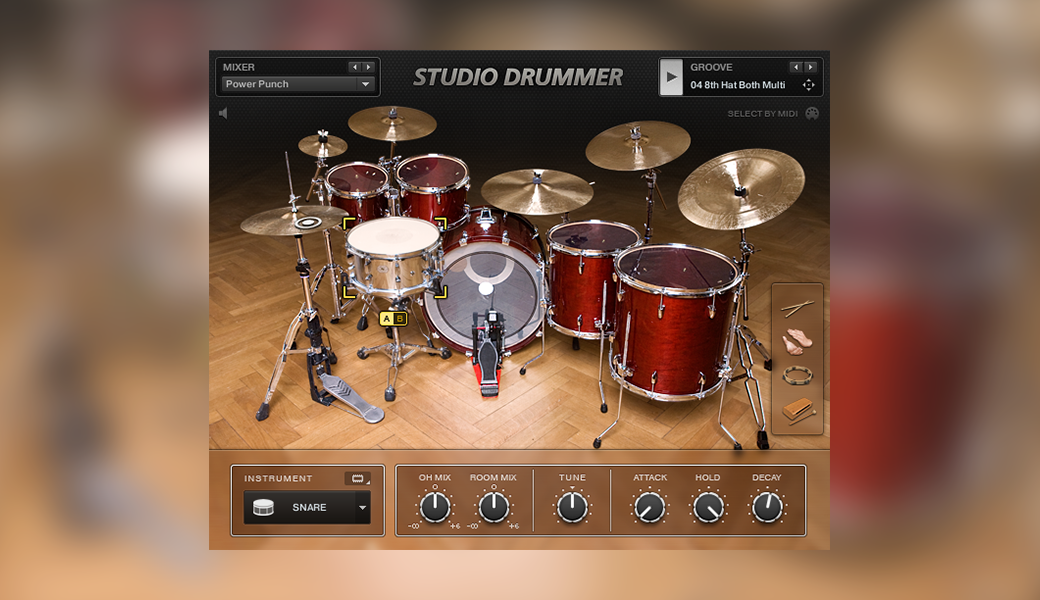This screenshot has height=600, width=1040.
Task: Click the small splash cymbal
Action: [x=322, y=145]
